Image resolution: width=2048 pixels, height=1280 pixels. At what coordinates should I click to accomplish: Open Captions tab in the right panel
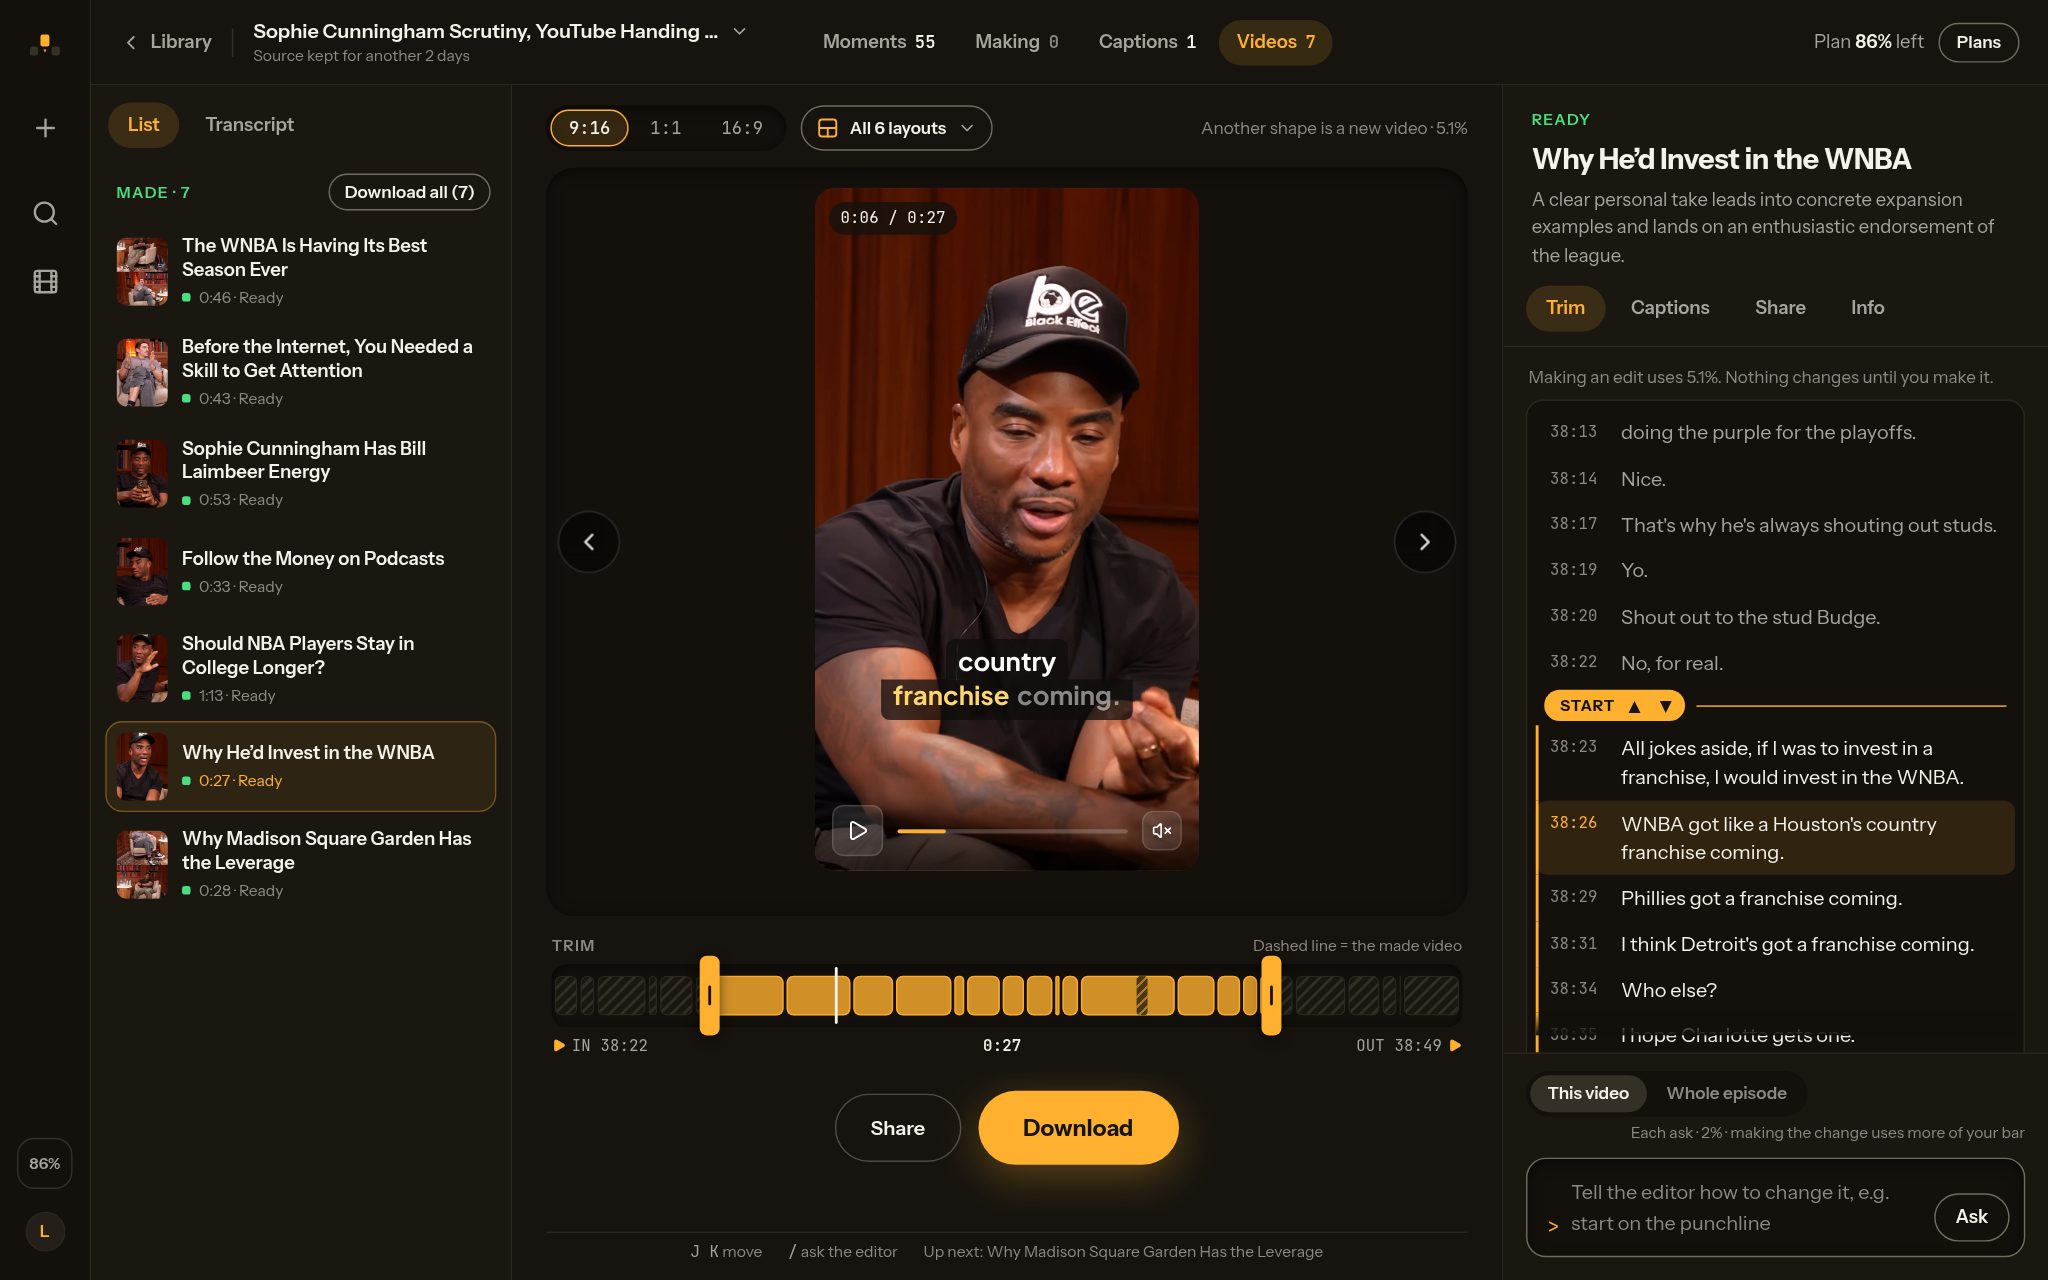pyautogui.click(x=1669, y=308)
